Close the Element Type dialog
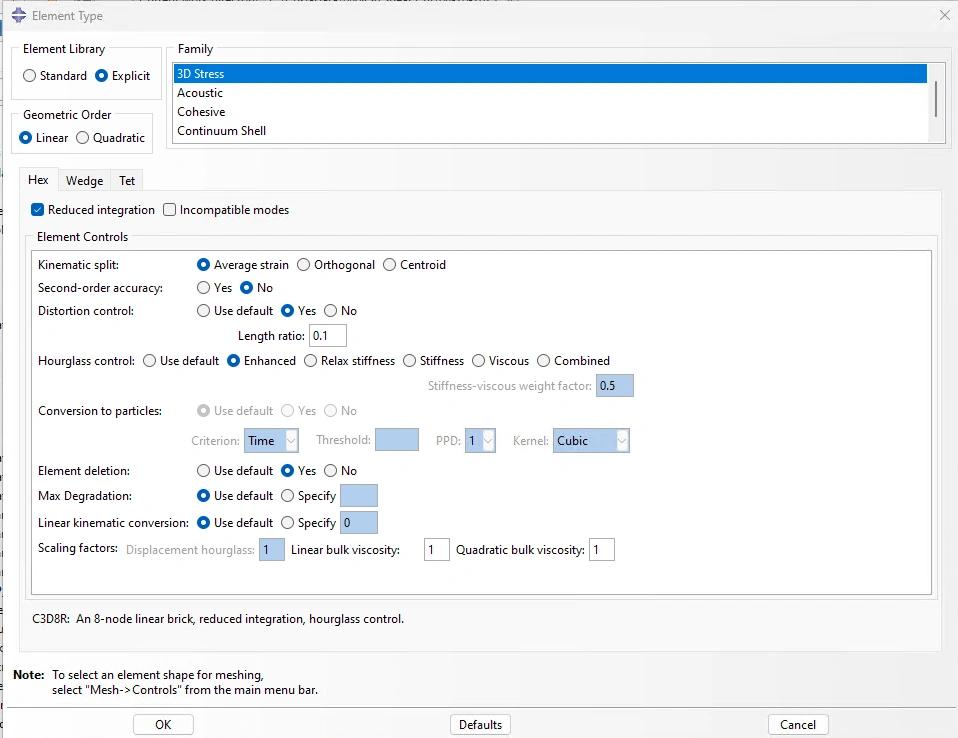 pos(945,15)
